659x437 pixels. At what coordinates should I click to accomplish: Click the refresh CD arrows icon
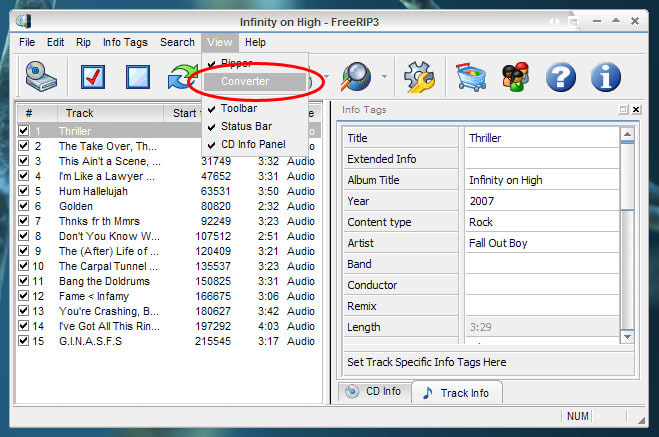click(182, 76)
